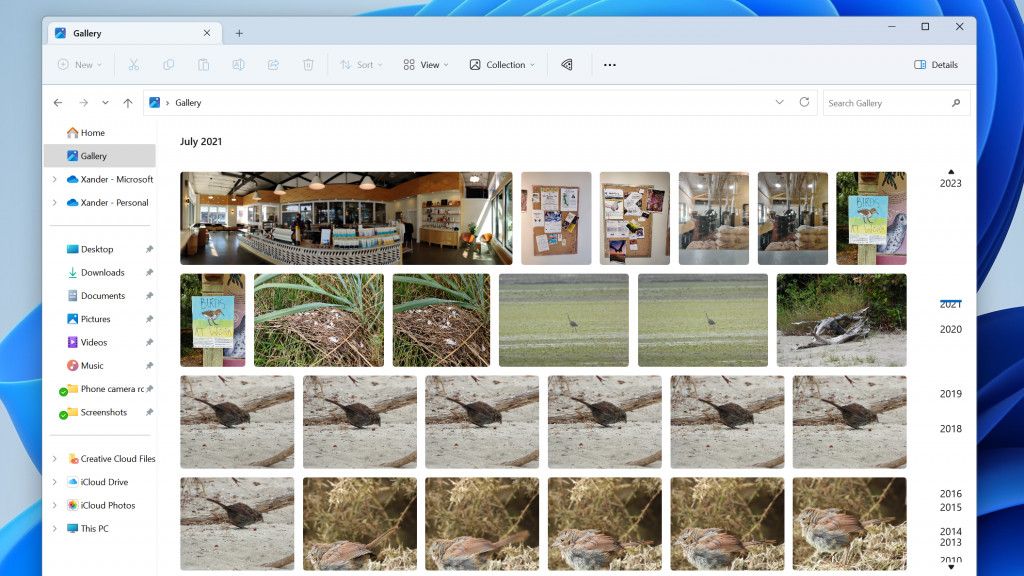The height and width of the screenshot is (576, 1024).
Task: Expand the Xander - Microsoft tree item
Action: click(53, 179)
